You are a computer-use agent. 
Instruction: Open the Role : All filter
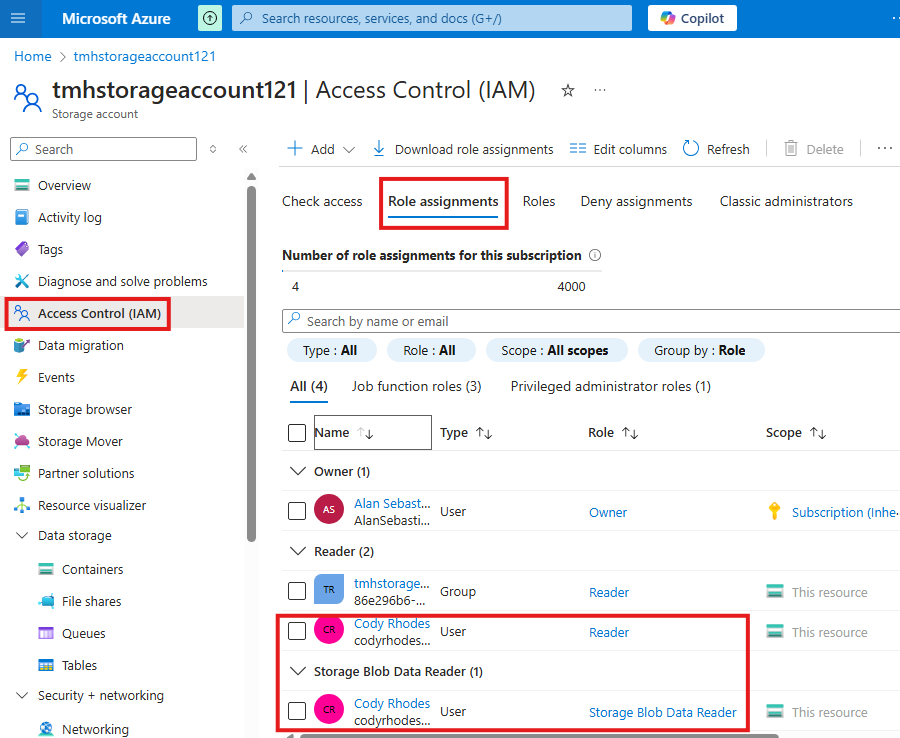coord(430,351)
